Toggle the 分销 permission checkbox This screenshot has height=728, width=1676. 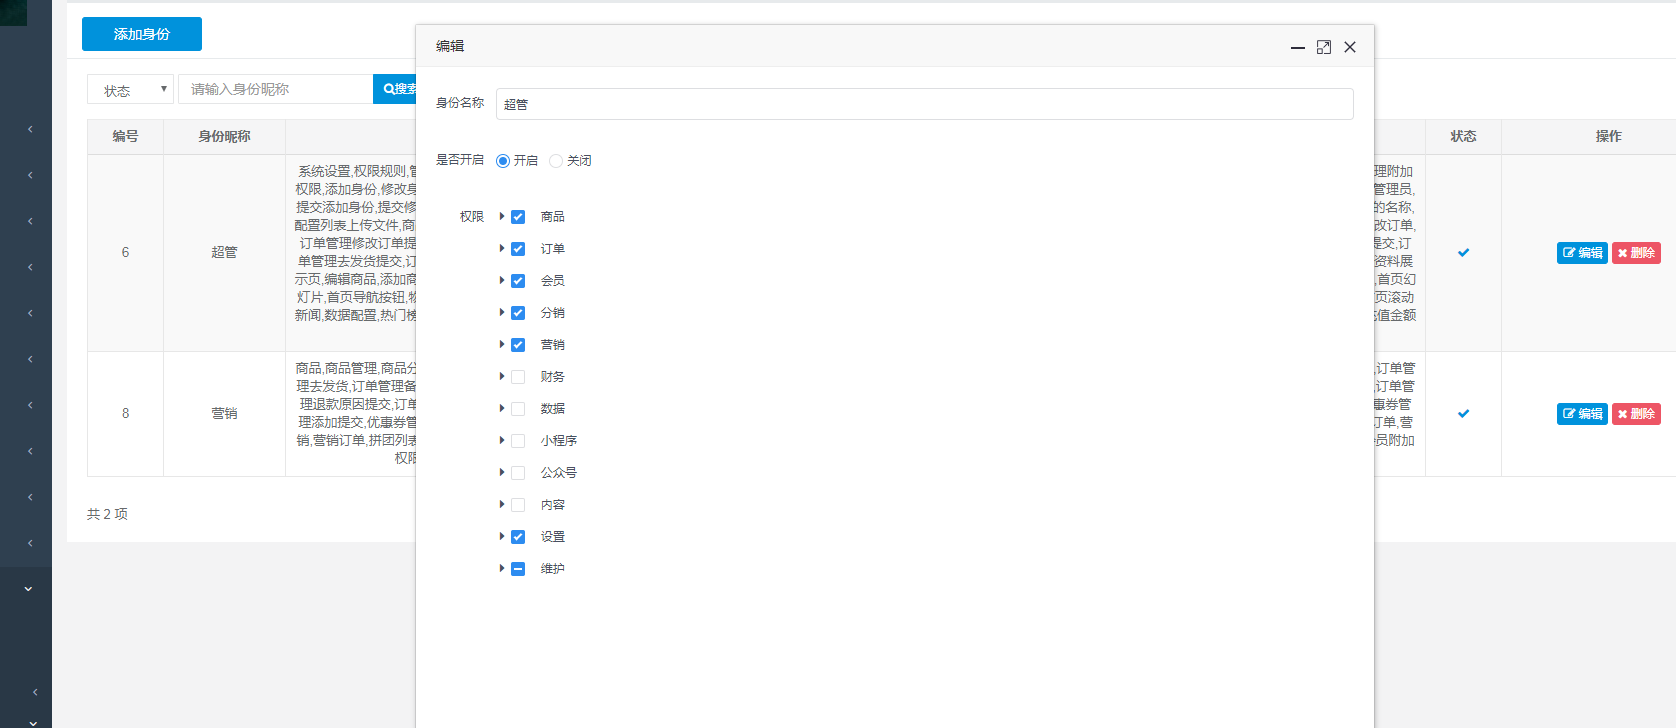(518, 313)
